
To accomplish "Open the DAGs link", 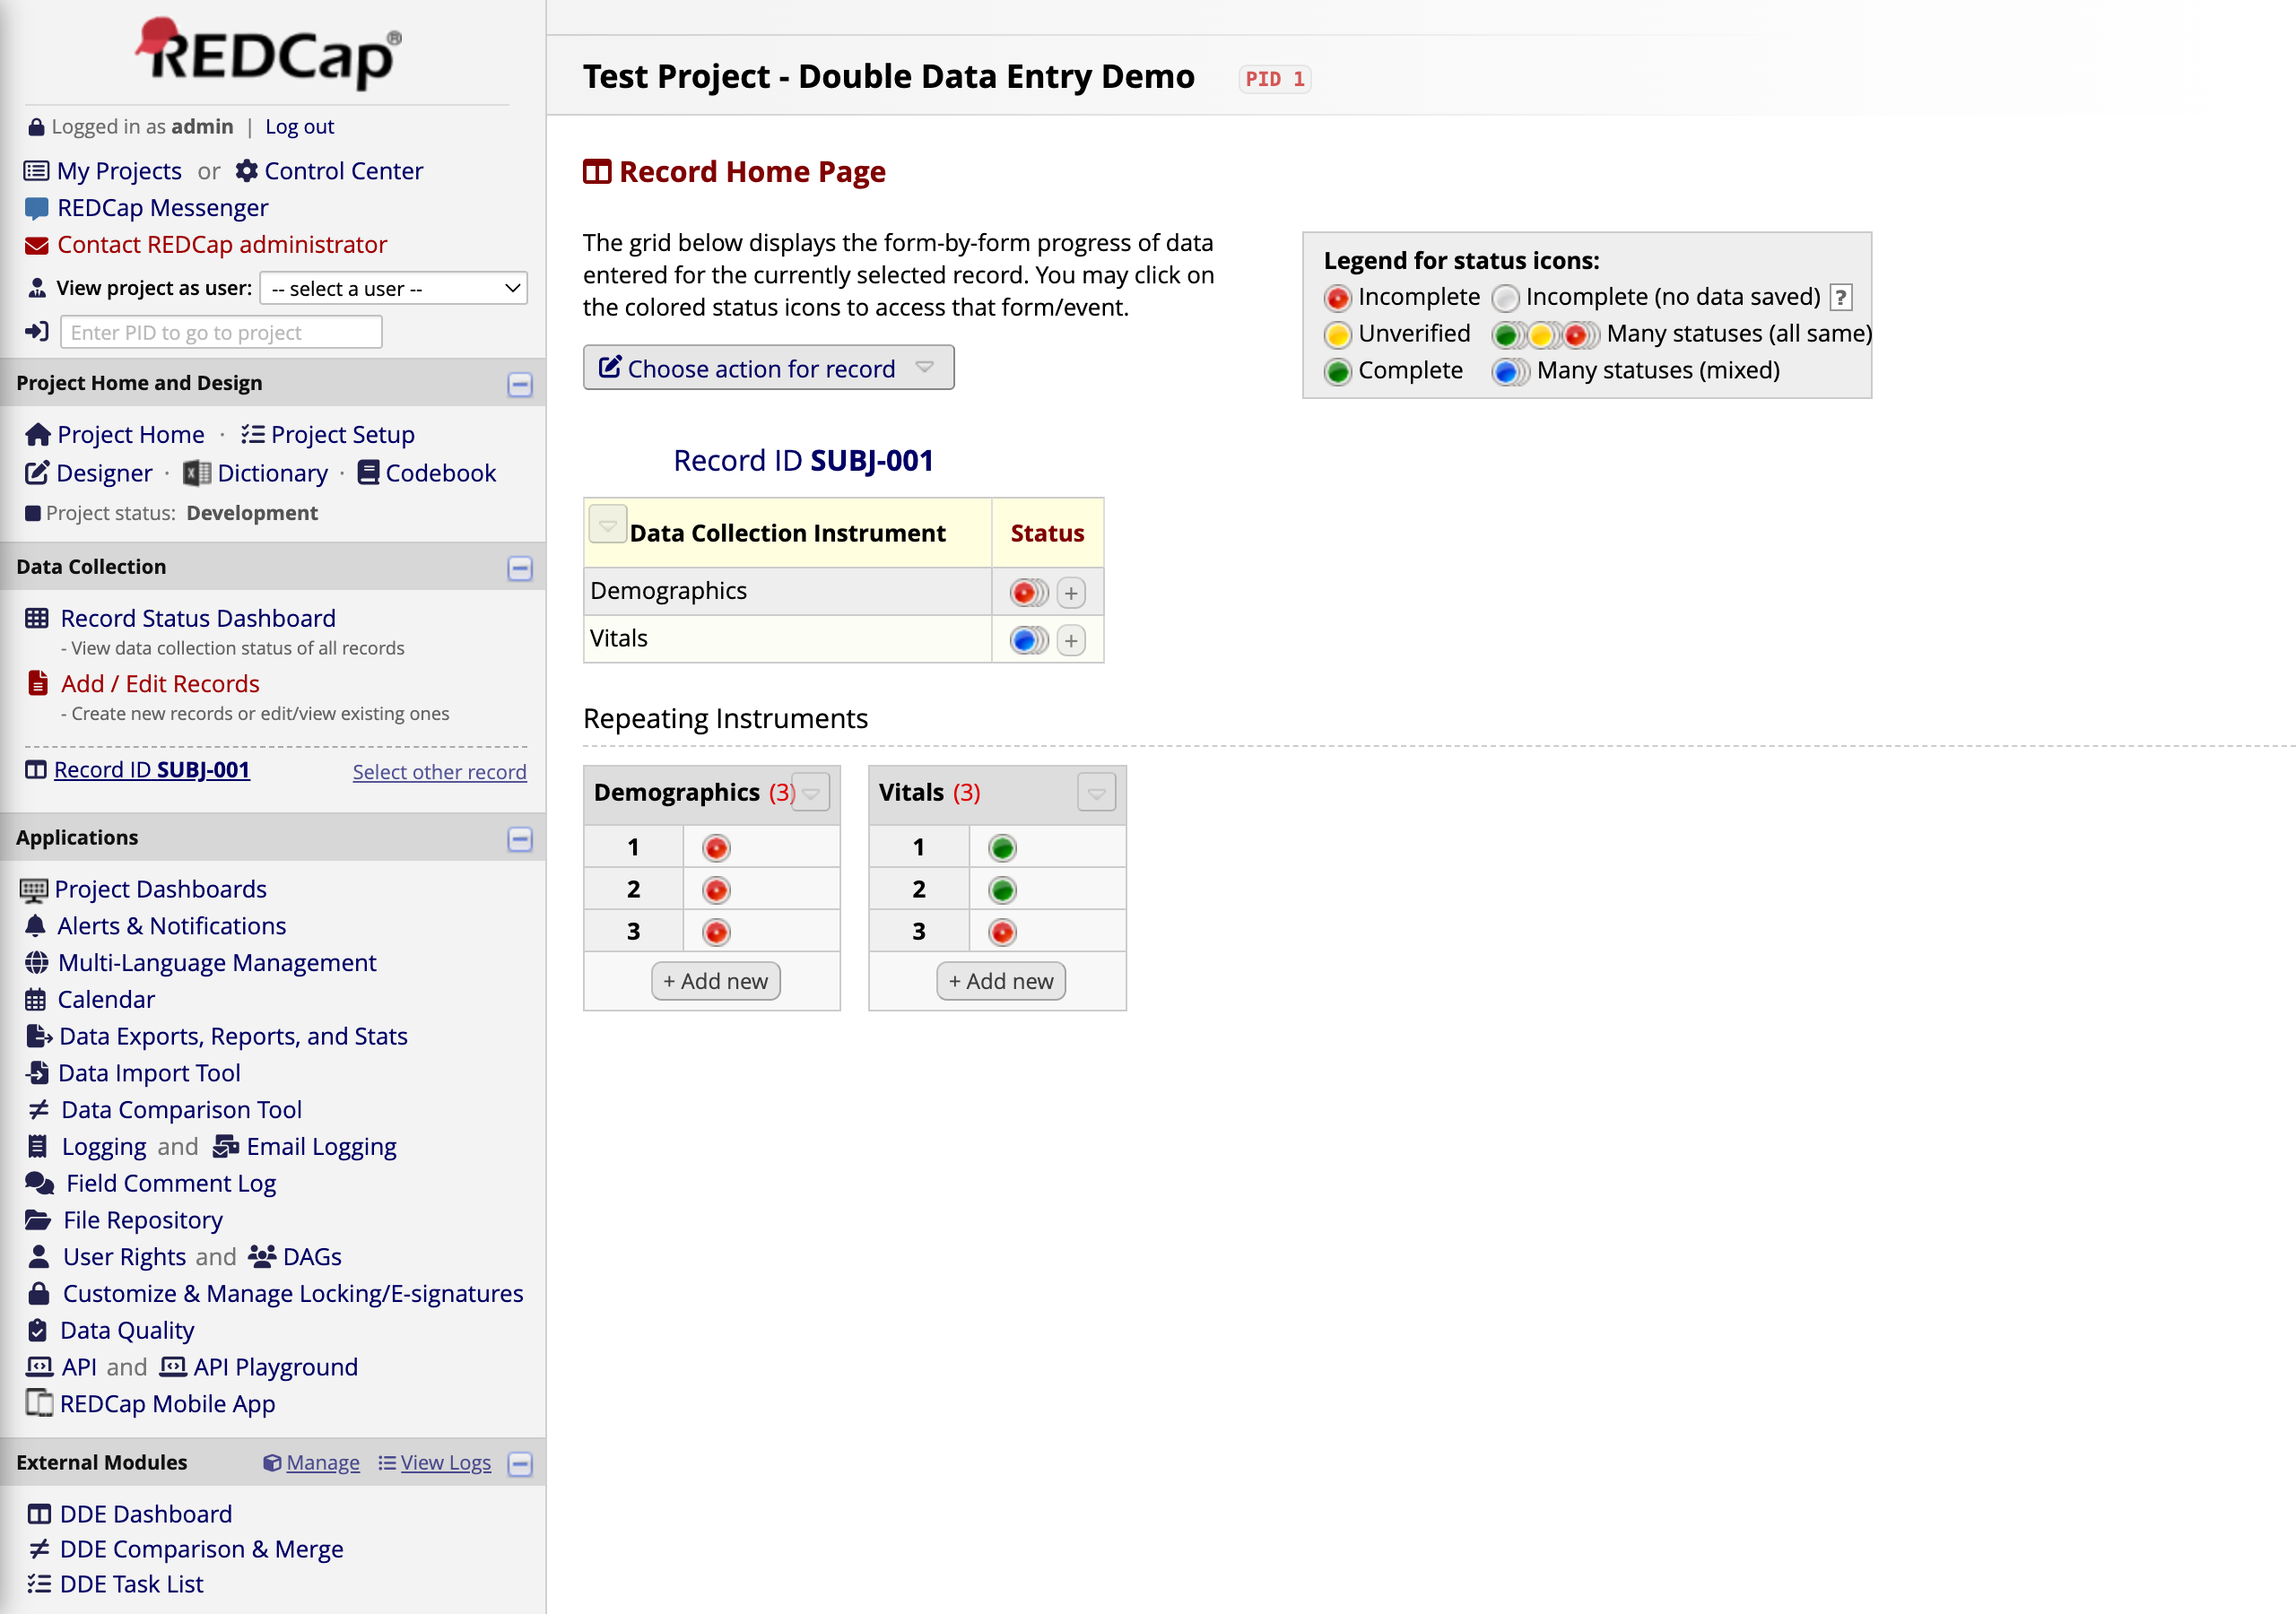I will coord(312,1257).
